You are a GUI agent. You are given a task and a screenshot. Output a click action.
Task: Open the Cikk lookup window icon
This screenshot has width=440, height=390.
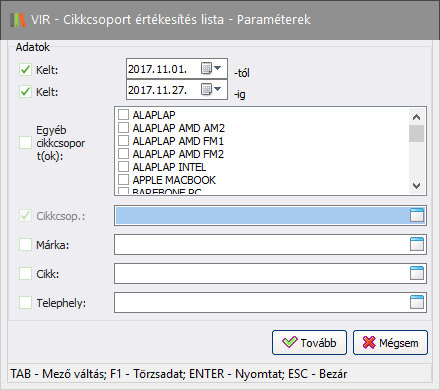click(417, 273)
